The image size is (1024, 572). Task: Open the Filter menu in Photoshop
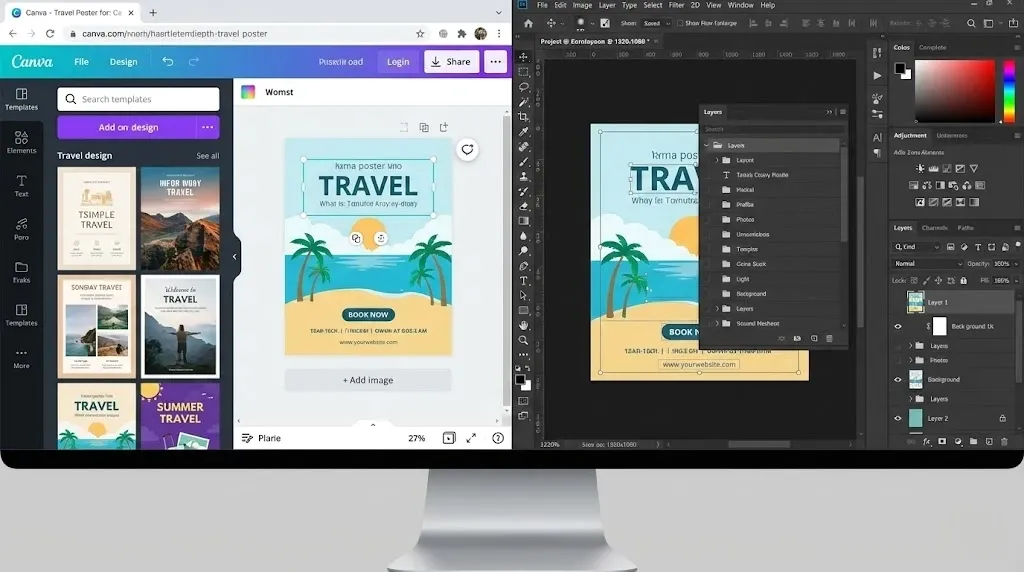pos(676,5)
